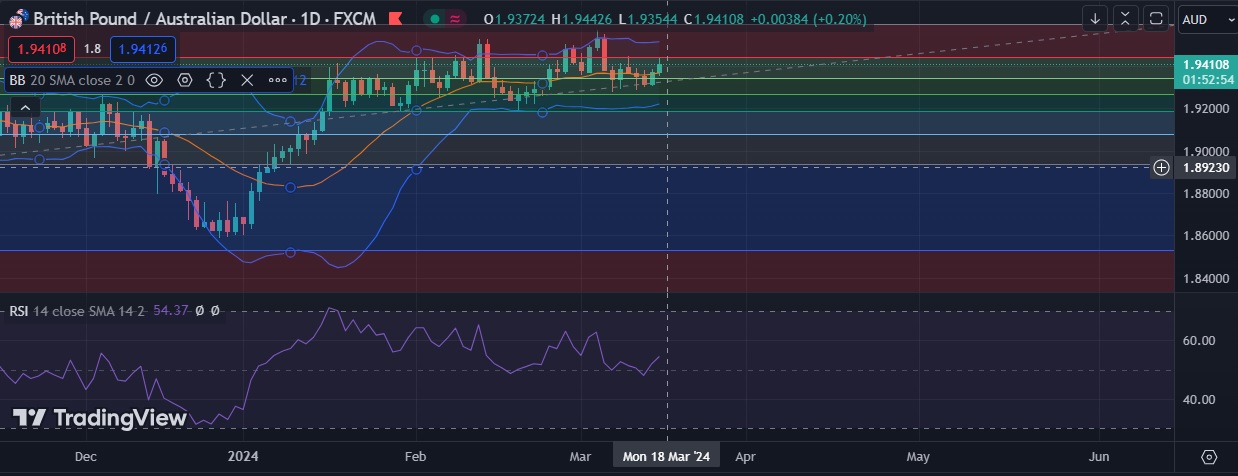Select the RSI indicator legend label
Viewport: 1238px width, 476px height.
click(x=19, y=311)
